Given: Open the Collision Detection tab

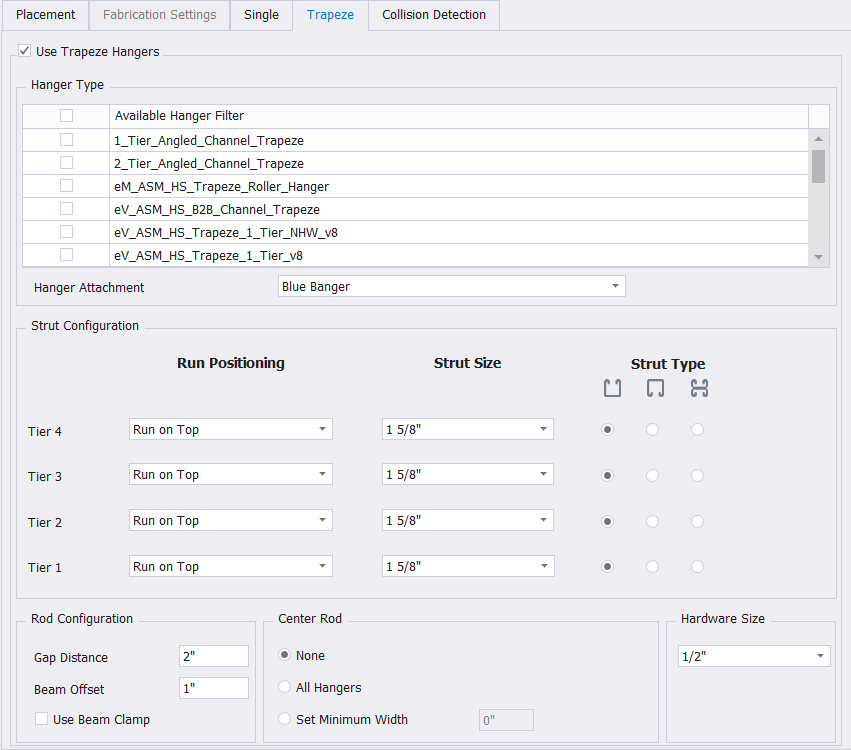Looking at the screenshot, I should click(434, 15).
